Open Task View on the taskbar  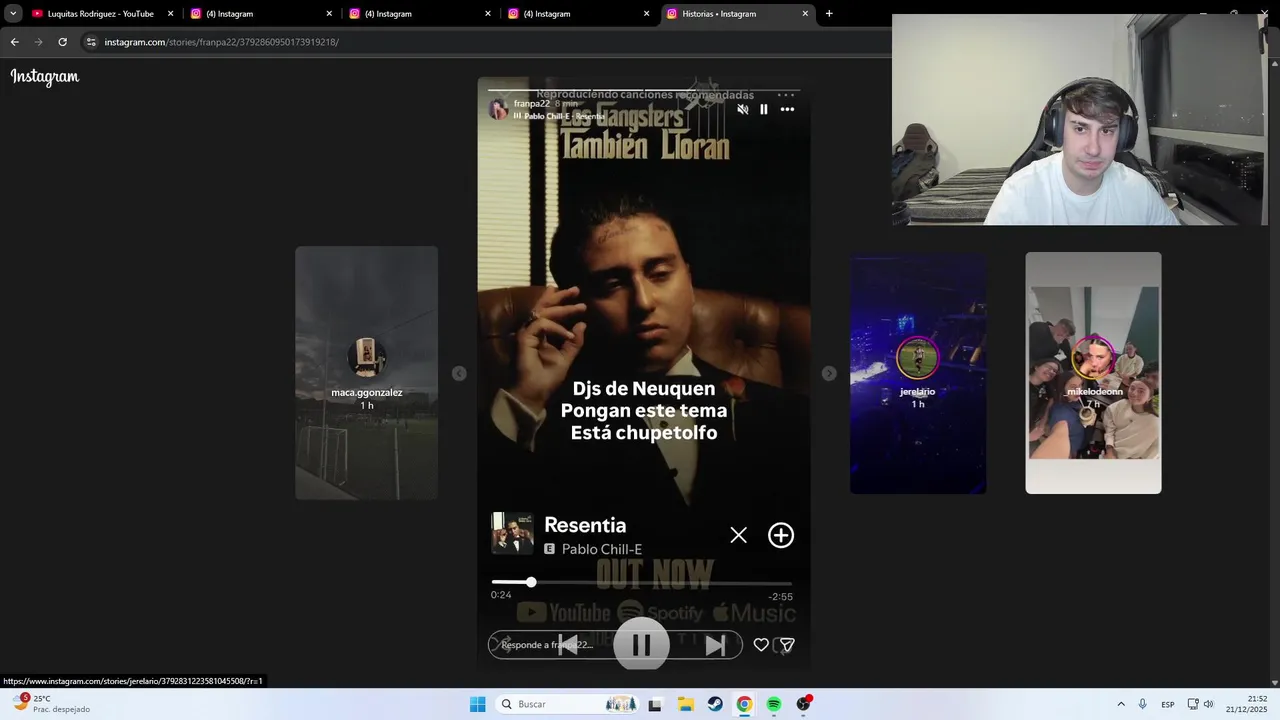[655, 704]
